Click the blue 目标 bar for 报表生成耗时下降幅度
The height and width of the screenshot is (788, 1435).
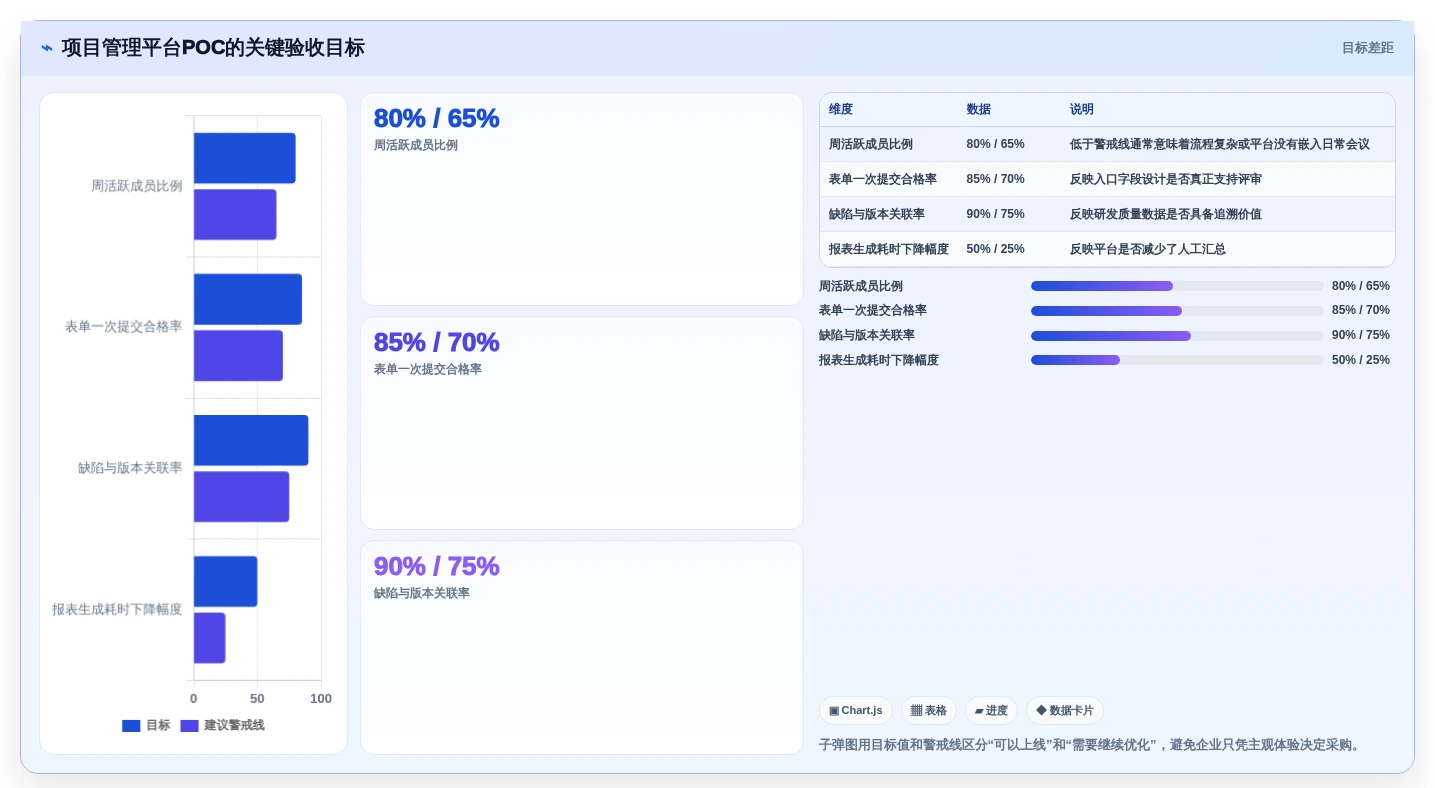point(226,582)
